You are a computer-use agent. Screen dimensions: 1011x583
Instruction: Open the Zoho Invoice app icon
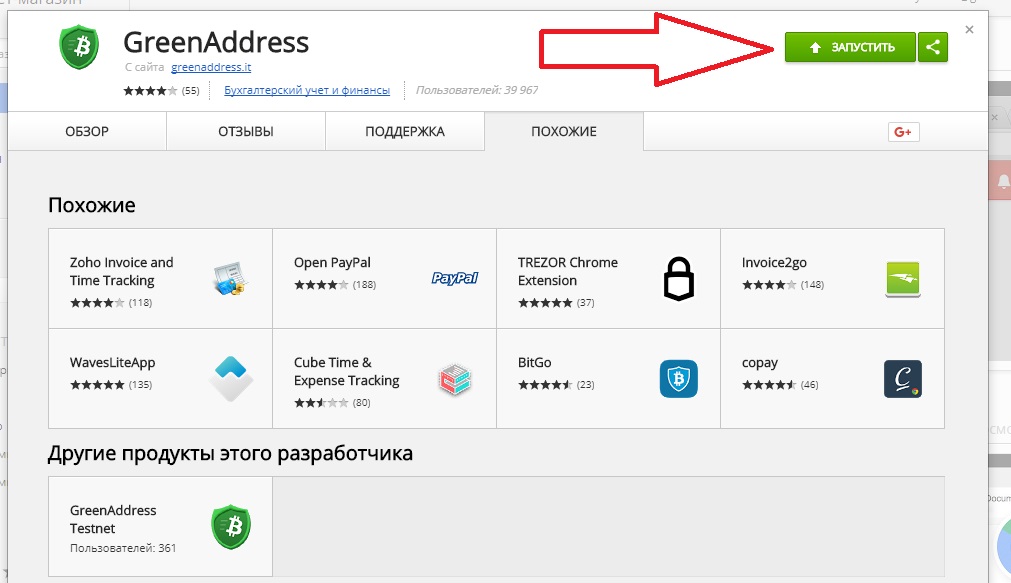pyautogui.click(x=230, y=279)
